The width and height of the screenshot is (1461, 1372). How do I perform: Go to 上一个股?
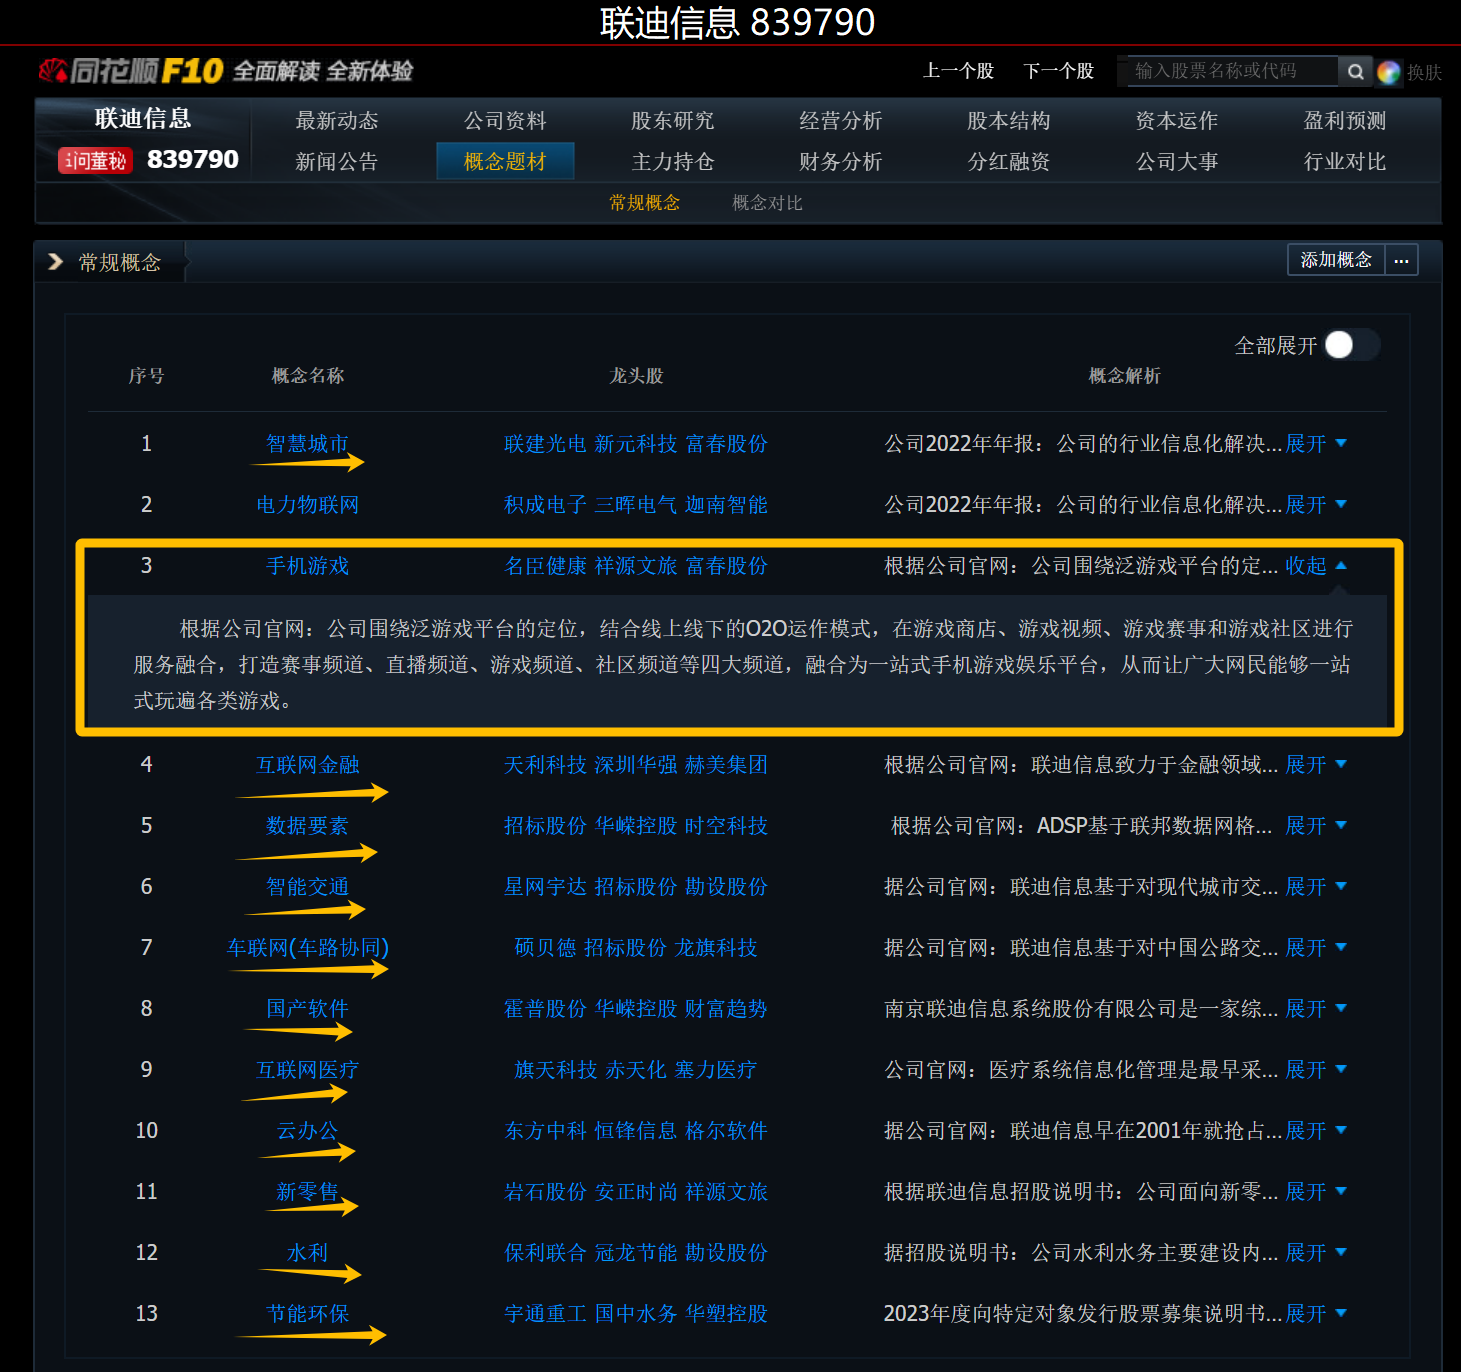pyautogui.click(x=958, y=71)
